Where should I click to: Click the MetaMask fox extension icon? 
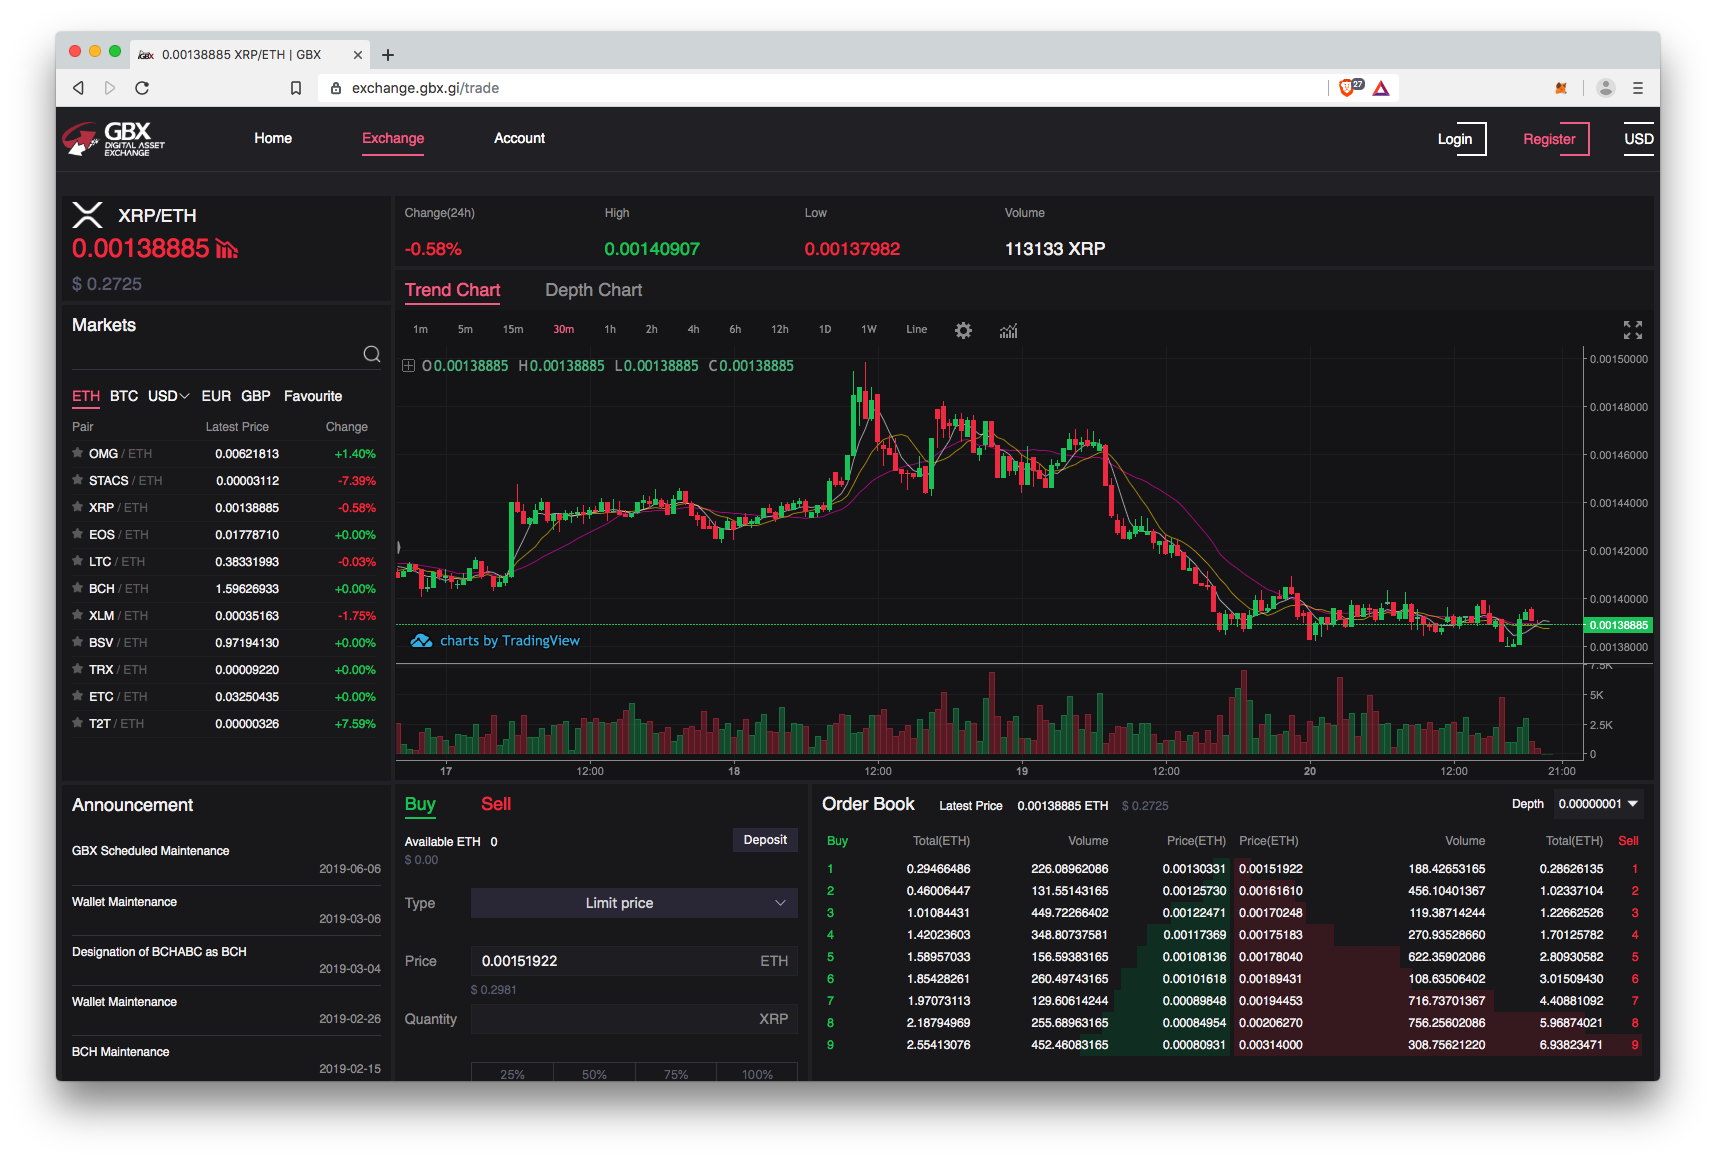tap(1561, 88)
